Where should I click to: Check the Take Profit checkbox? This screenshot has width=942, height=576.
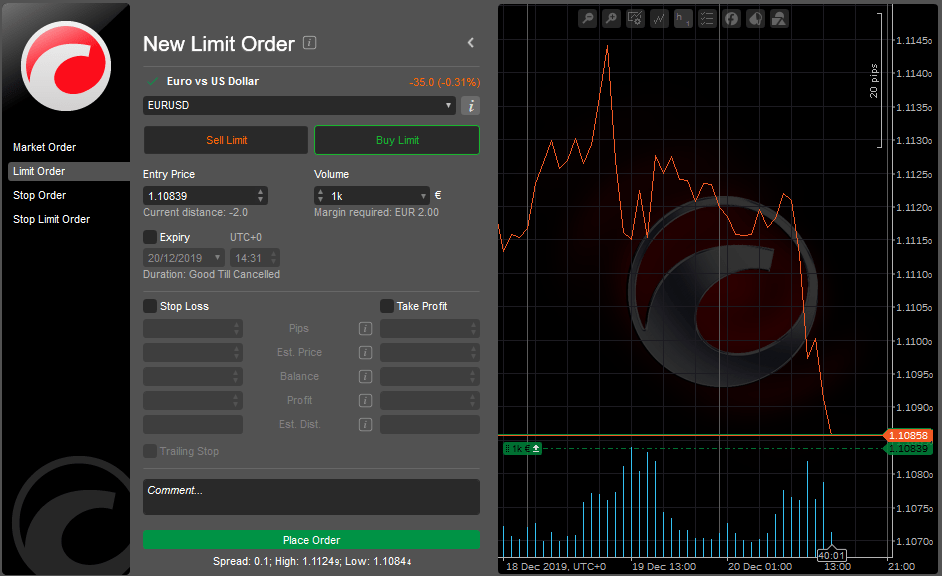[x=387, y=306]
